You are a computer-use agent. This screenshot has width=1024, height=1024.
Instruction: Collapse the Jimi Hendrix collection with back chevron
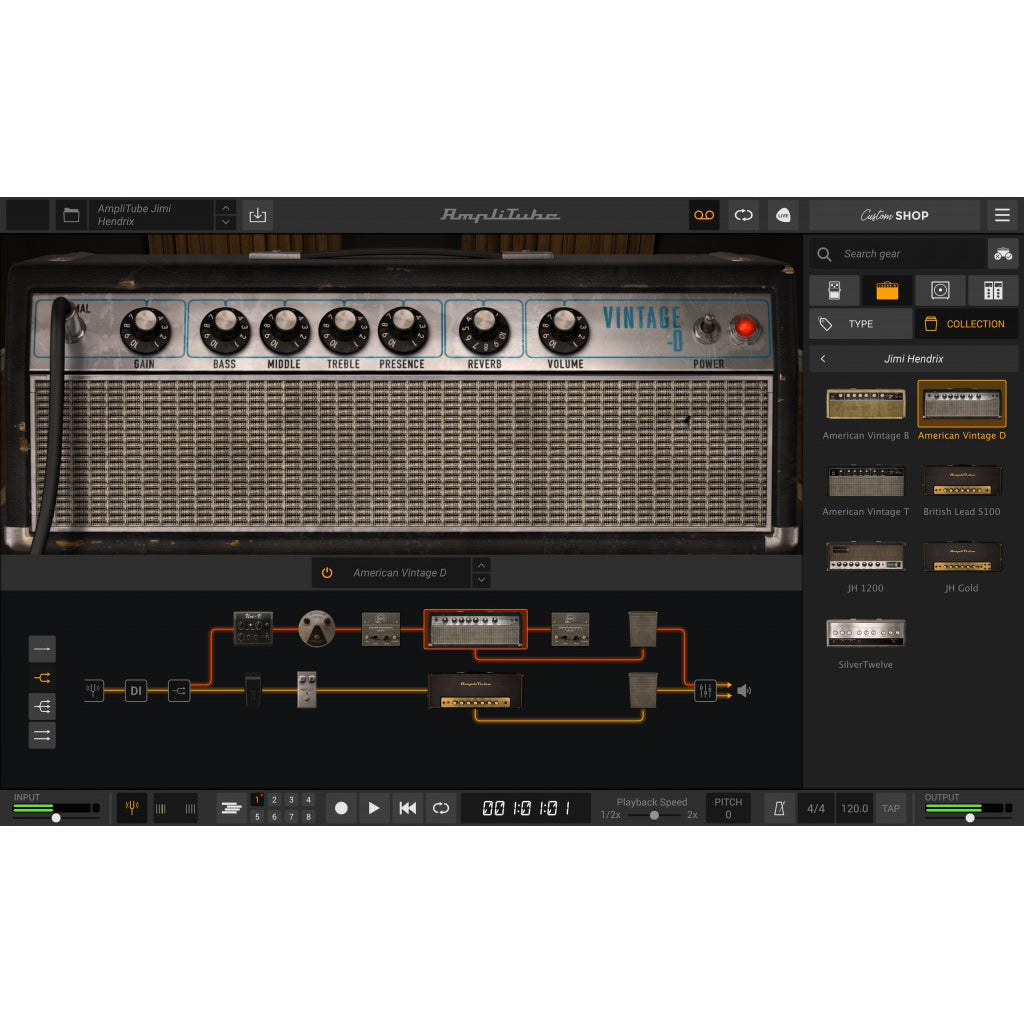[x=823, y=359]
